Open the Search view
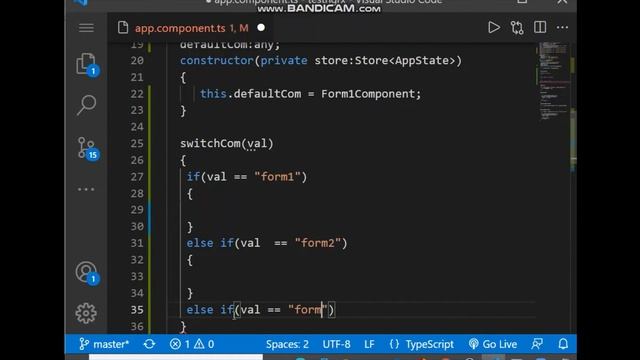 [86, 105]
